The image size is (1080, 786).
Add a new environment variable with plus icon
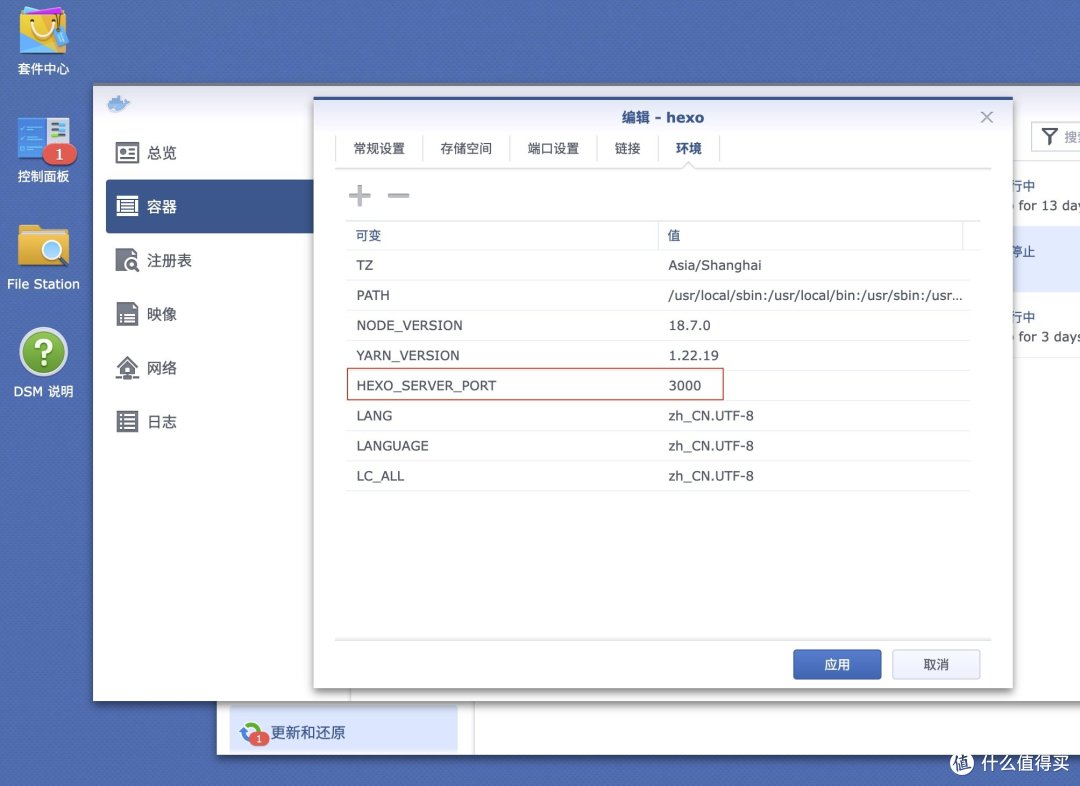(x=359, y=195)
